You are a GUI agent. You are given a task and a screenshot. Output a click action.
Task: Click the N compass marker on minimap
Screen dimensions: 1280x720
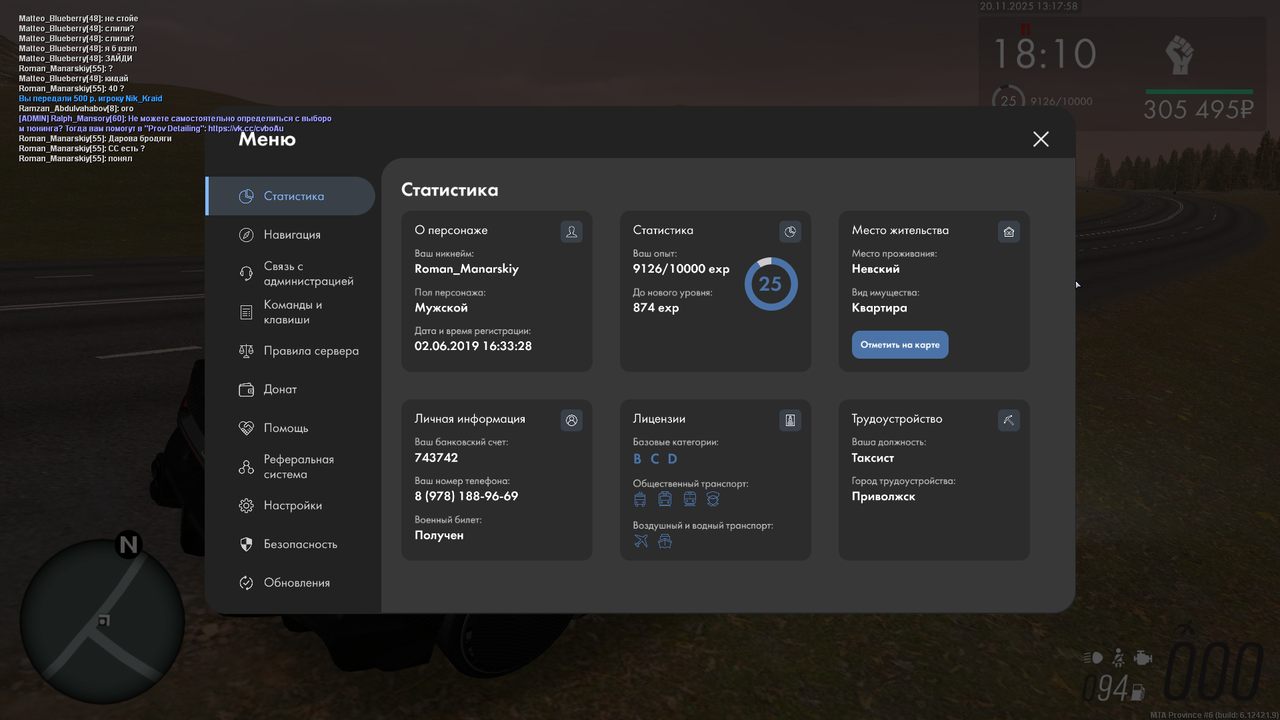(128, 545)
